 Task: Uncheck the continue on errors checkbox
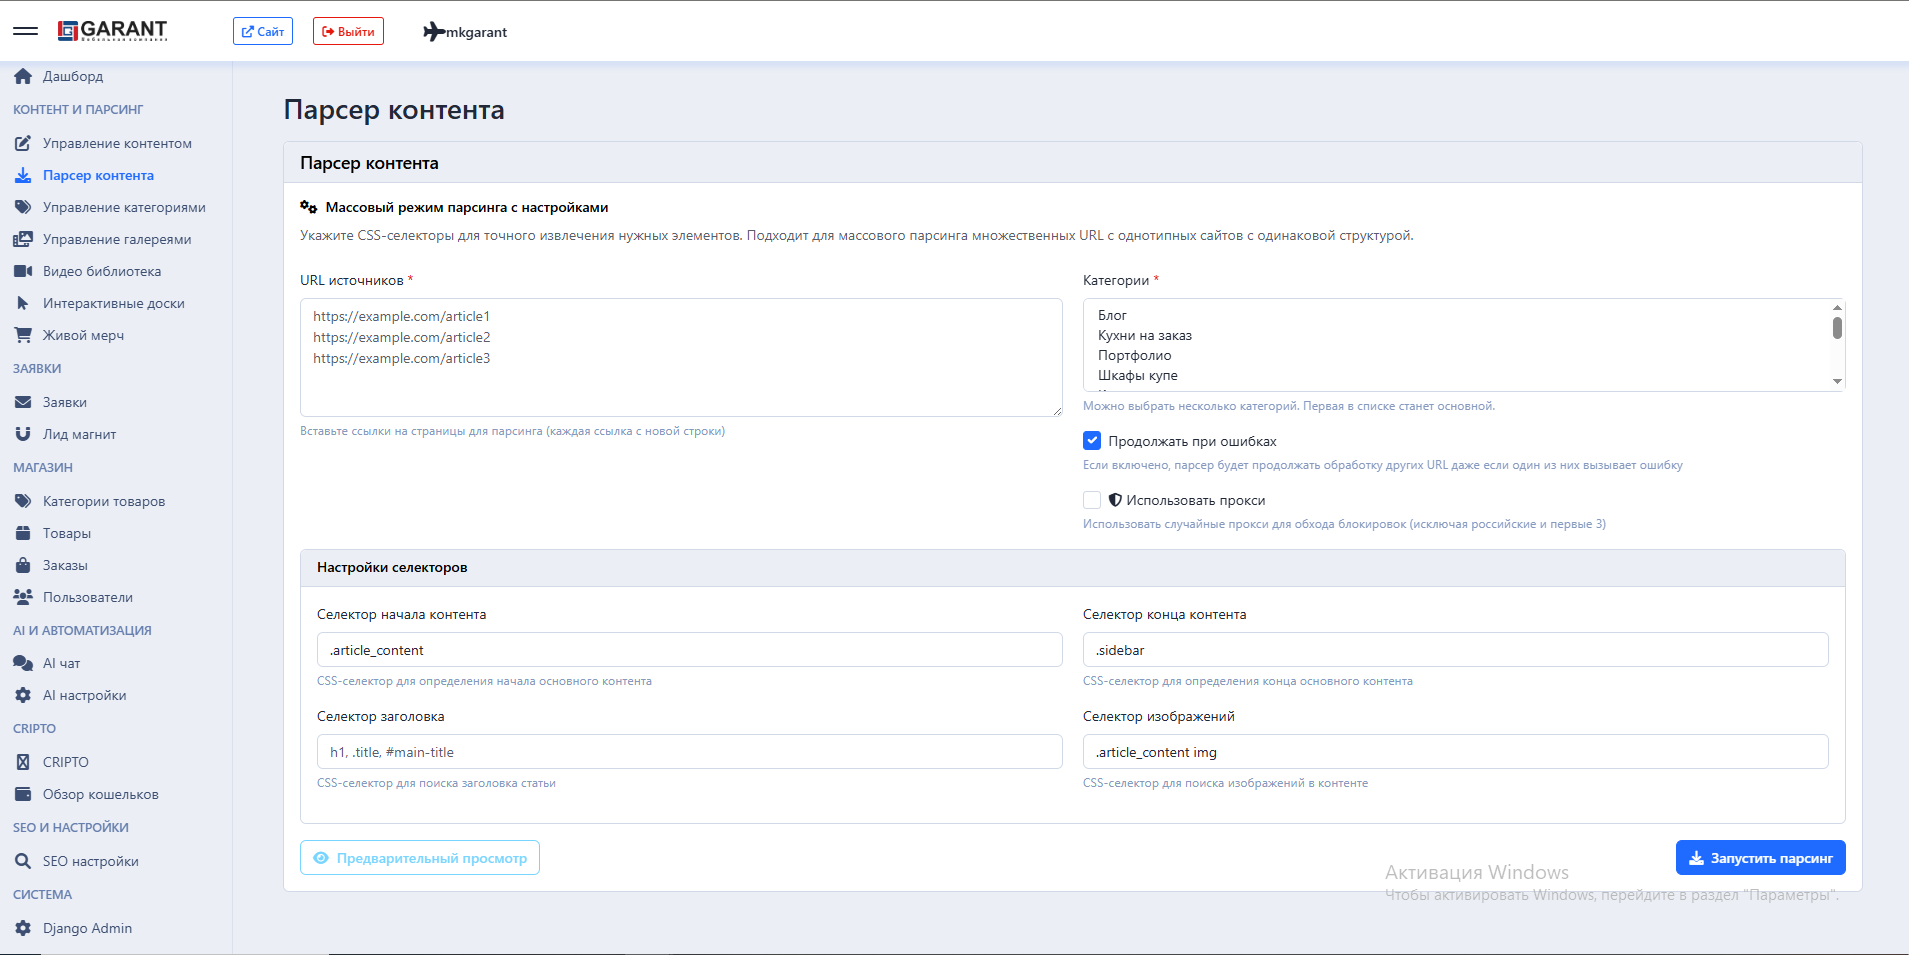coord(1092,441)
